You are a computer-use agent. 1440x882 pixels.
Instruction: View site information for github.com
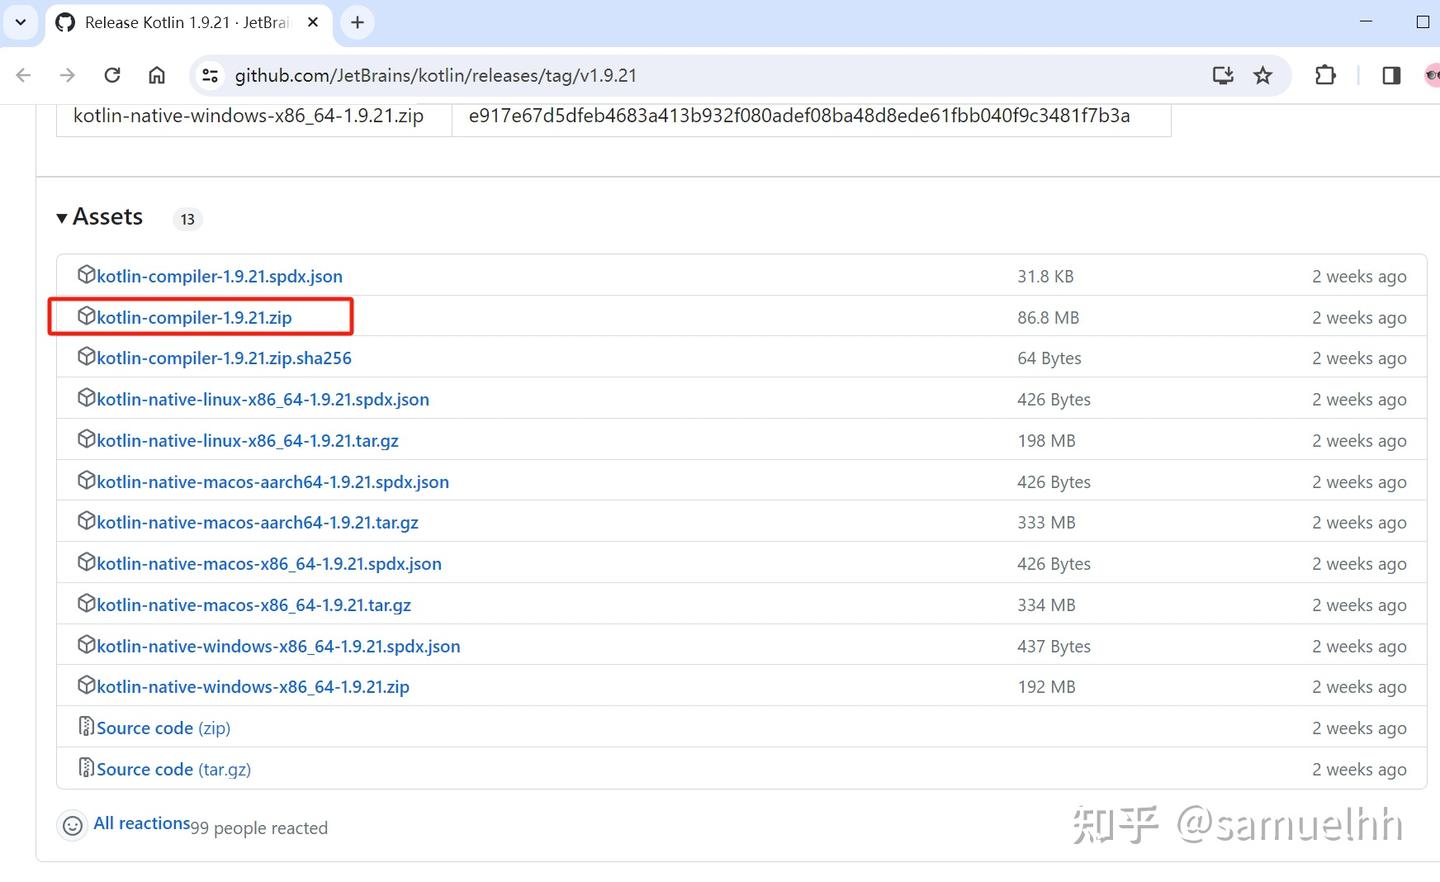(209, 75)
